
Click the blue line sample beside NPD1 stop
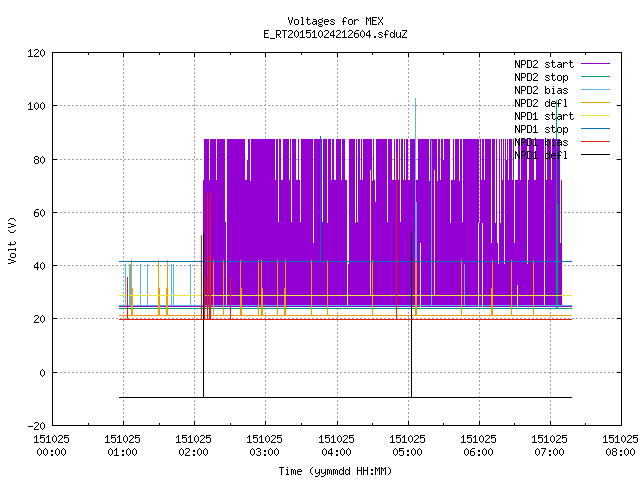coord(596,129)
